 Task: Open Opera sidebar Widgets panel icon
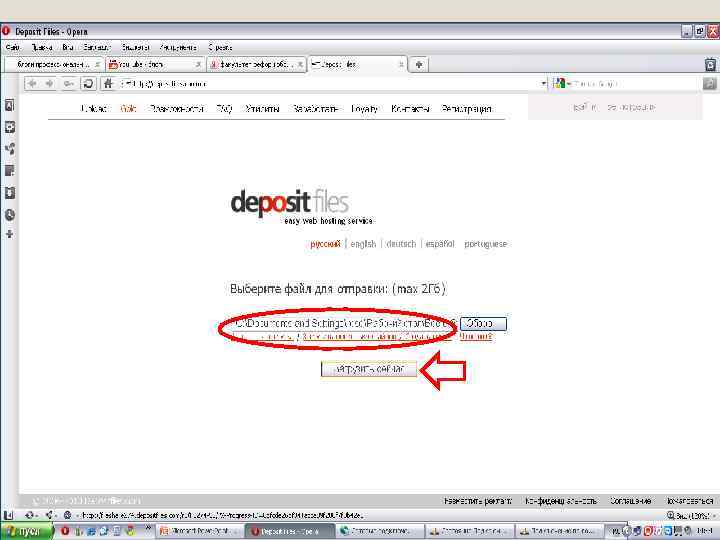[x=10, y=127]
